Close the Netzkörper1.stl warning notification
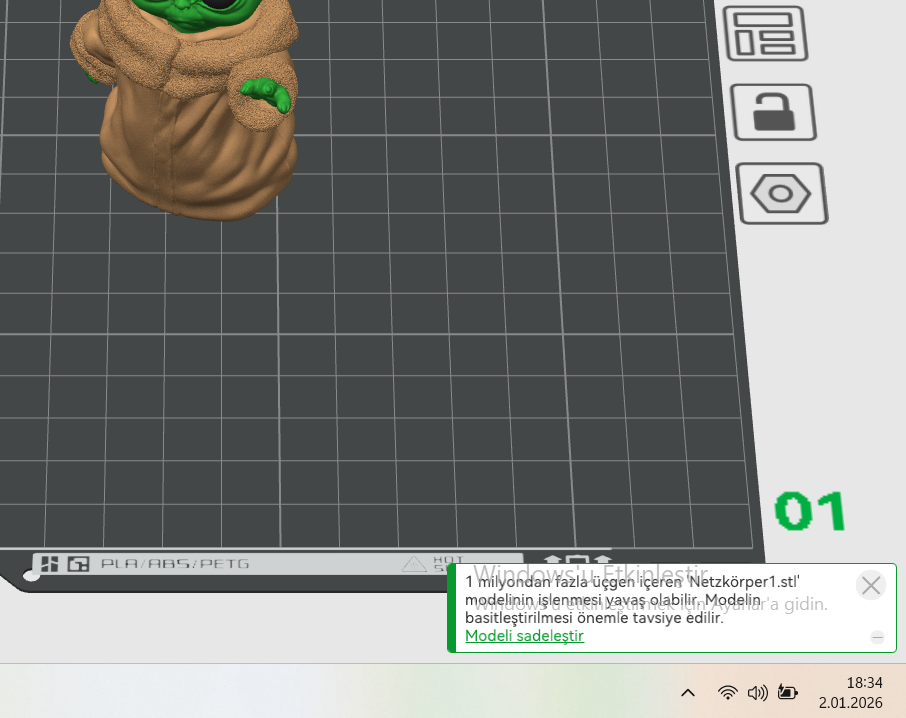This screenshot has height=718, width=906. point(871,586)
